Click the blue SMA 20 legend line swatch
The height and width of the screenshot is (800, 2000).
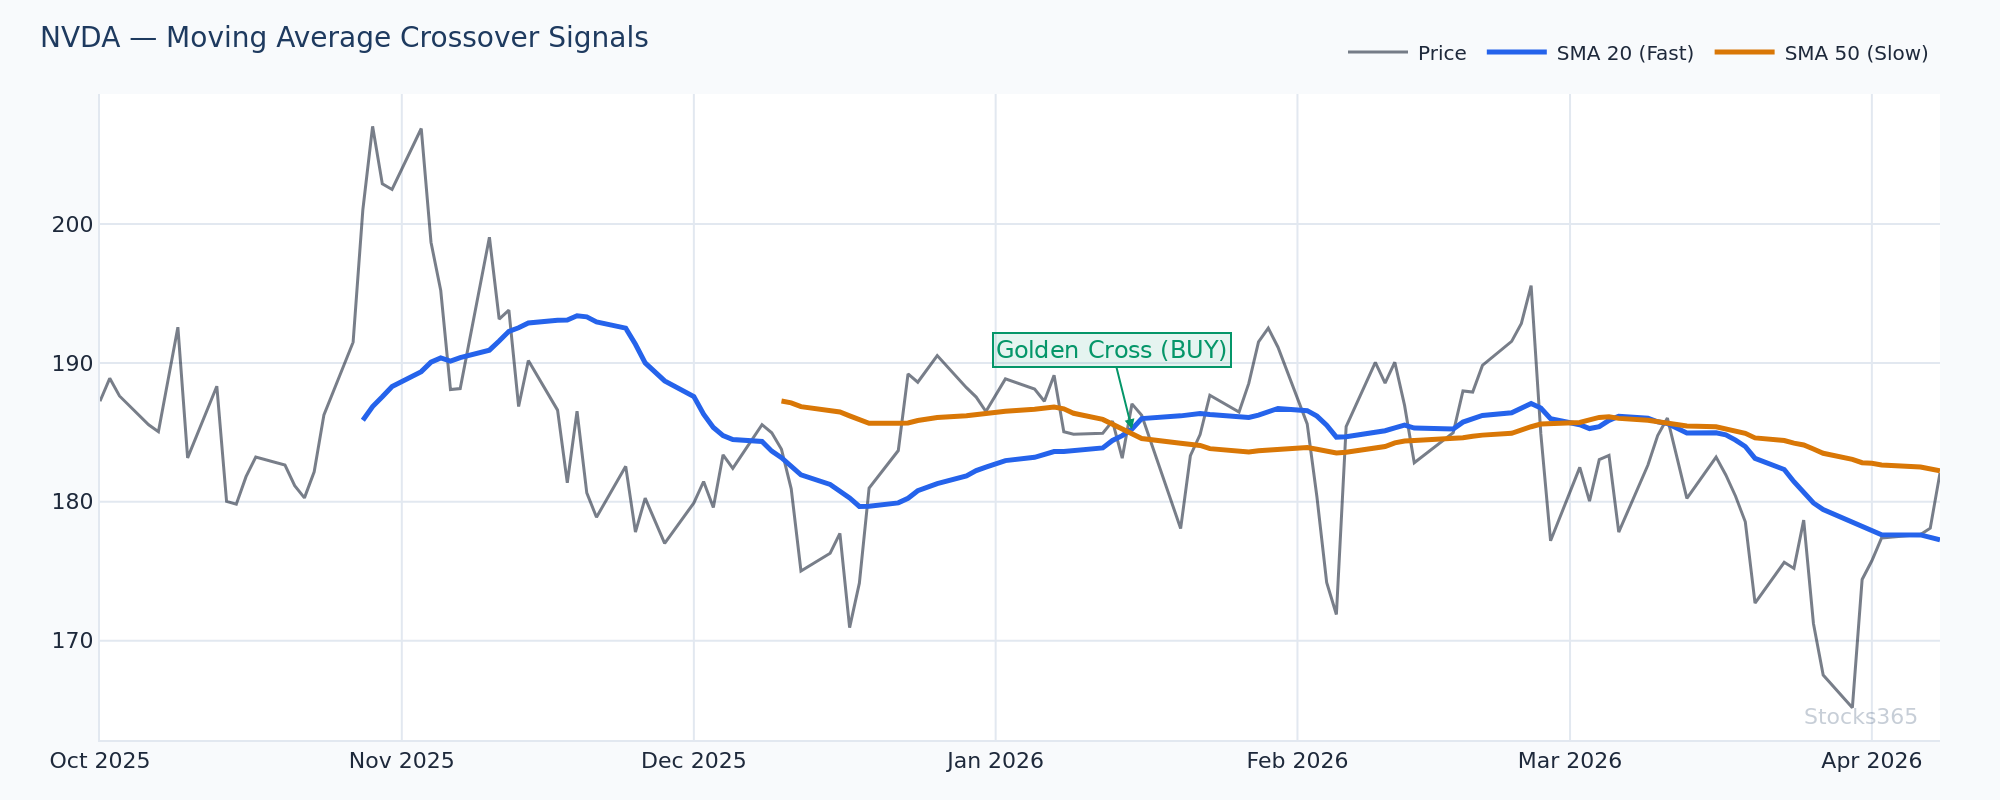1517,53
